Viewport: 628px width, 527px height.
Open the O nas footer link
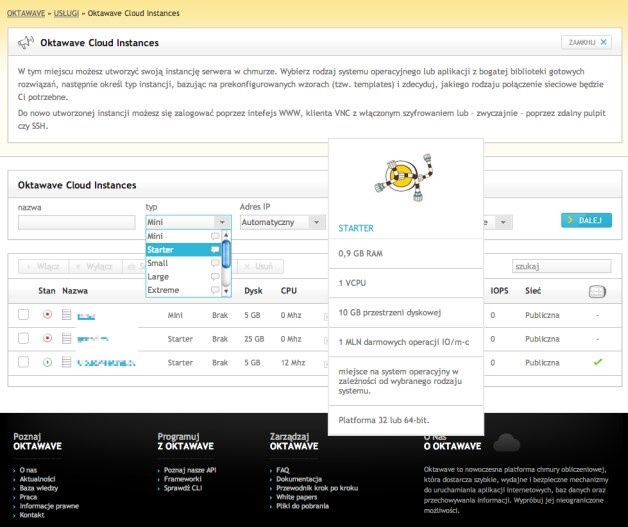28,470
